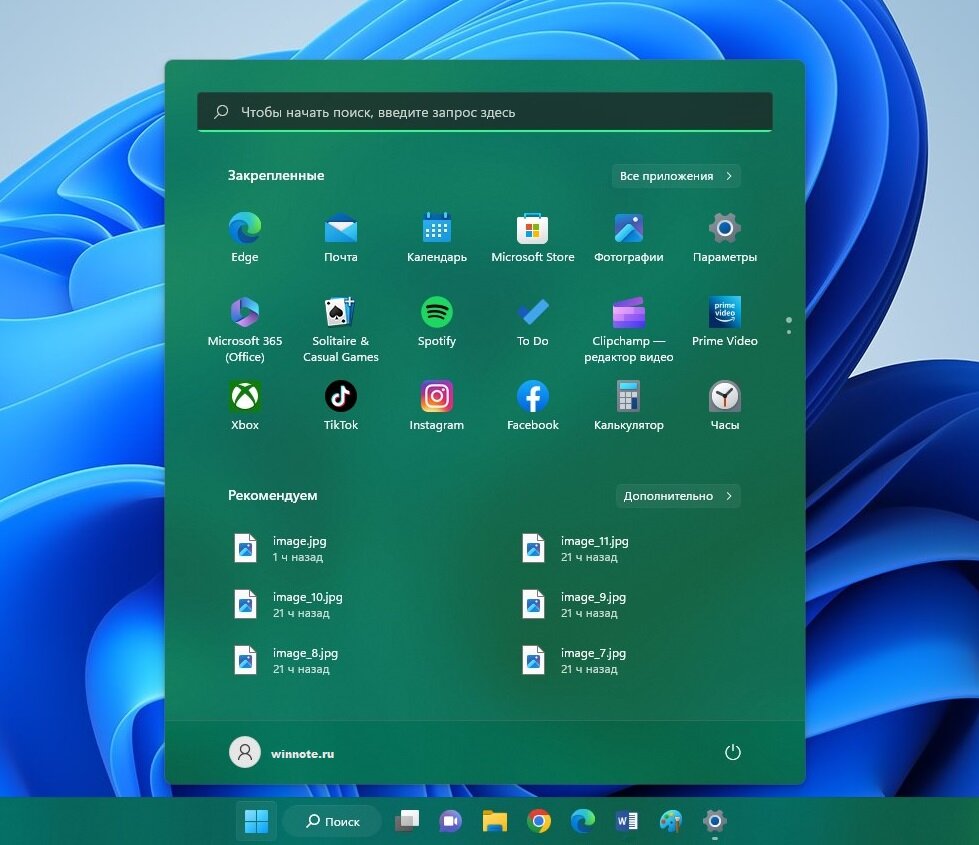Click the power button icon
Viewport: 979px width, 845px height.
point(732,752)
